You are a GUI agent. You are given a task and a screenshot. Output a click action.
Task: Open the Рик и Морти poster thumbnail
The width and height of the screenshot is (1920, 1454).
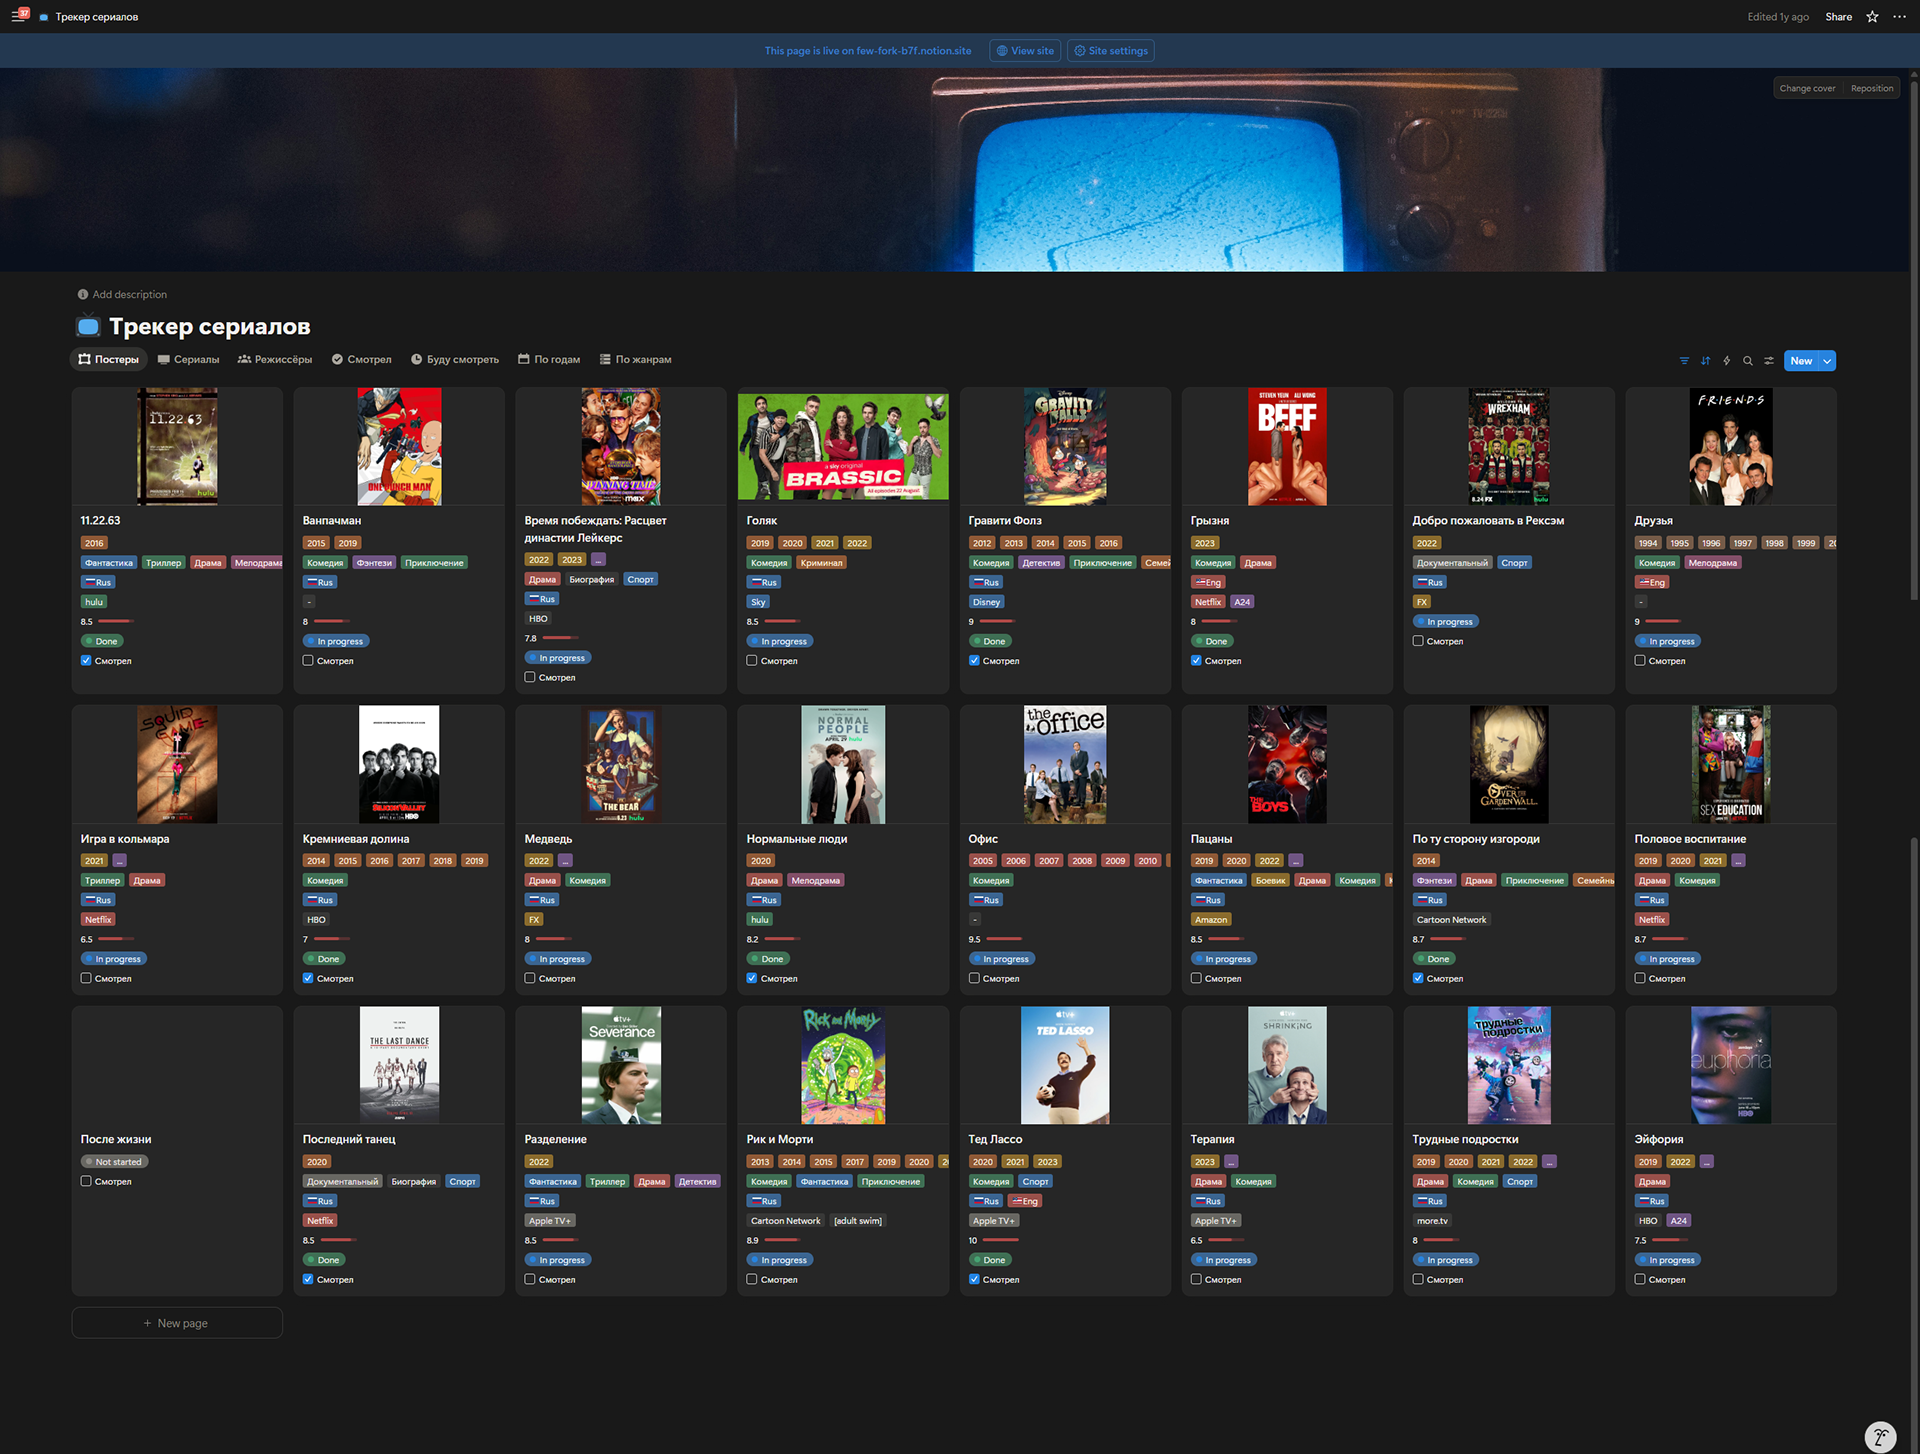coord(843,1066)
